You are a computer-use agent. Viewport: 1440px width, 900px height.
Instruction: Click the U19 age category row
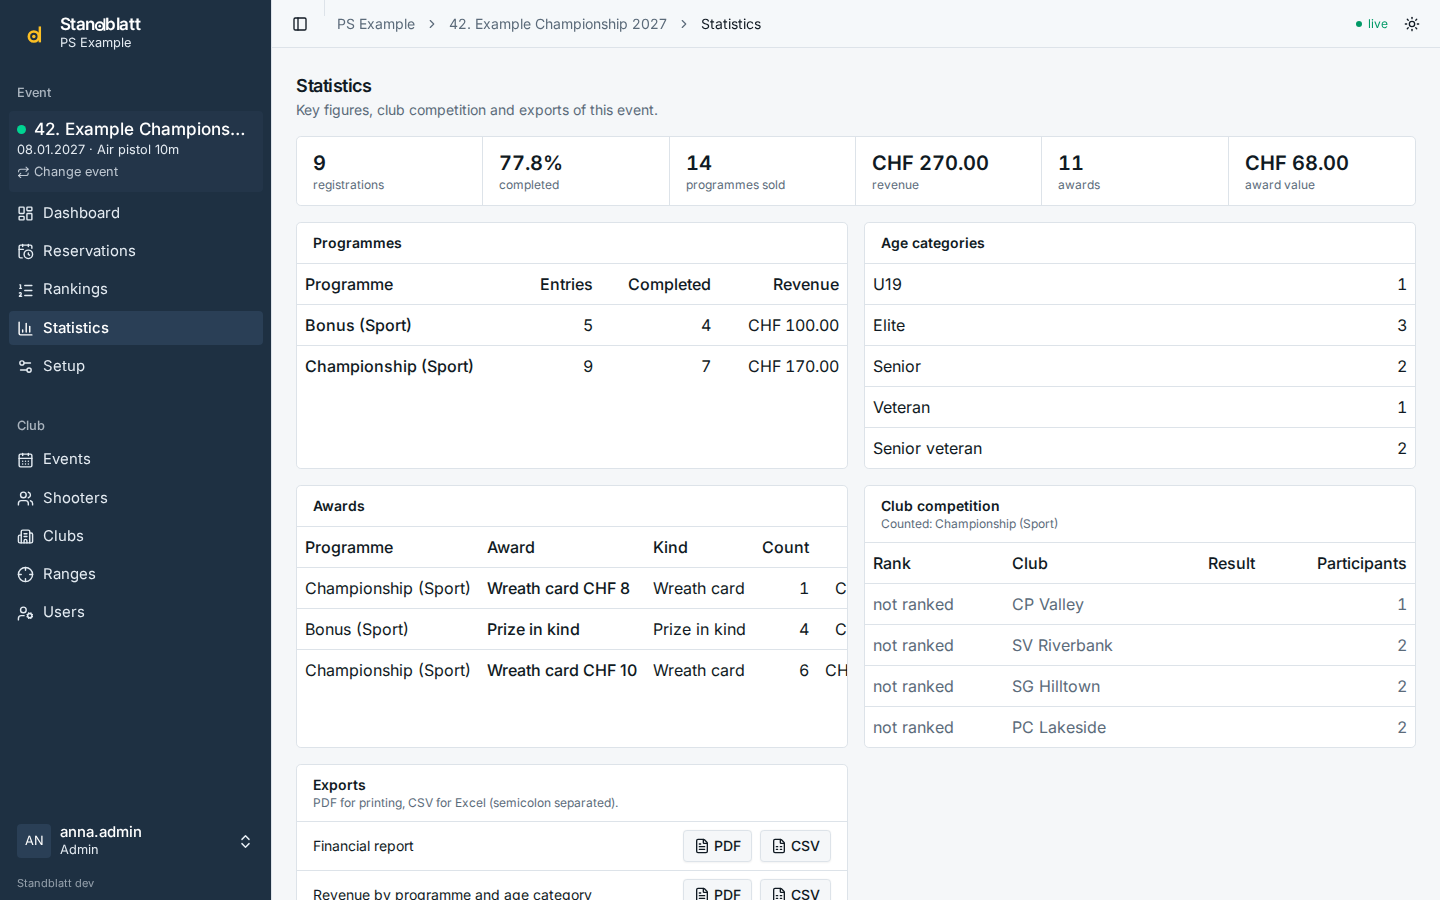point(1140,284)
